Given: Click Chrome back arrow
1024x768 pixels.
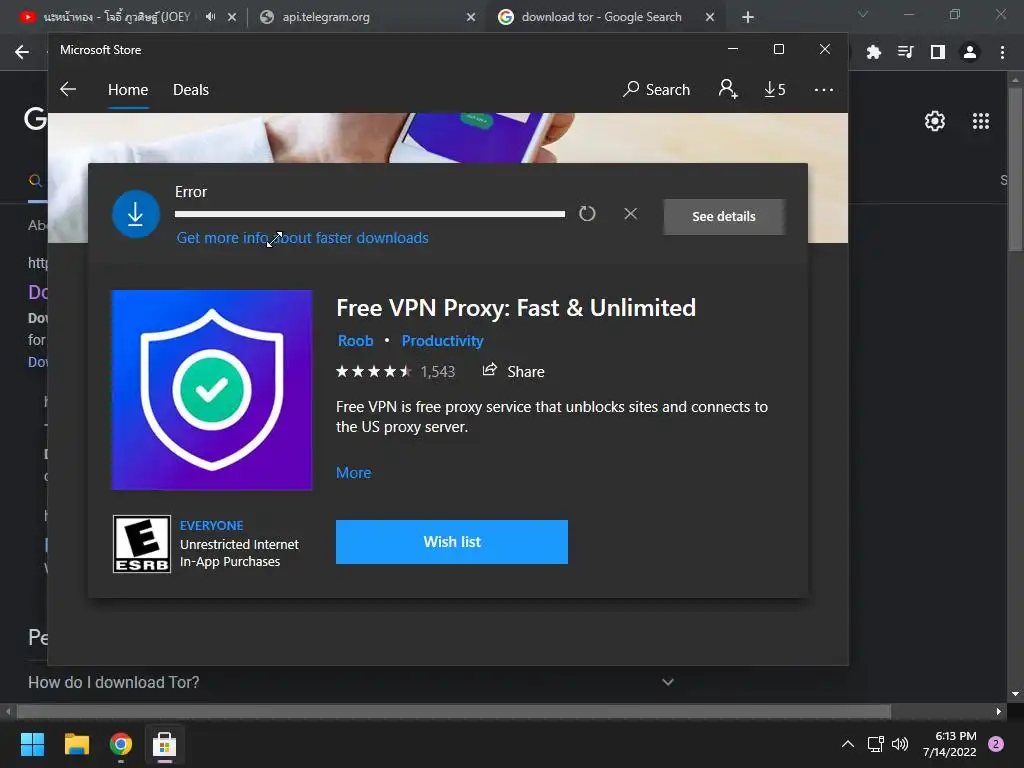Looking at the screenshot, I should point(22,52).
